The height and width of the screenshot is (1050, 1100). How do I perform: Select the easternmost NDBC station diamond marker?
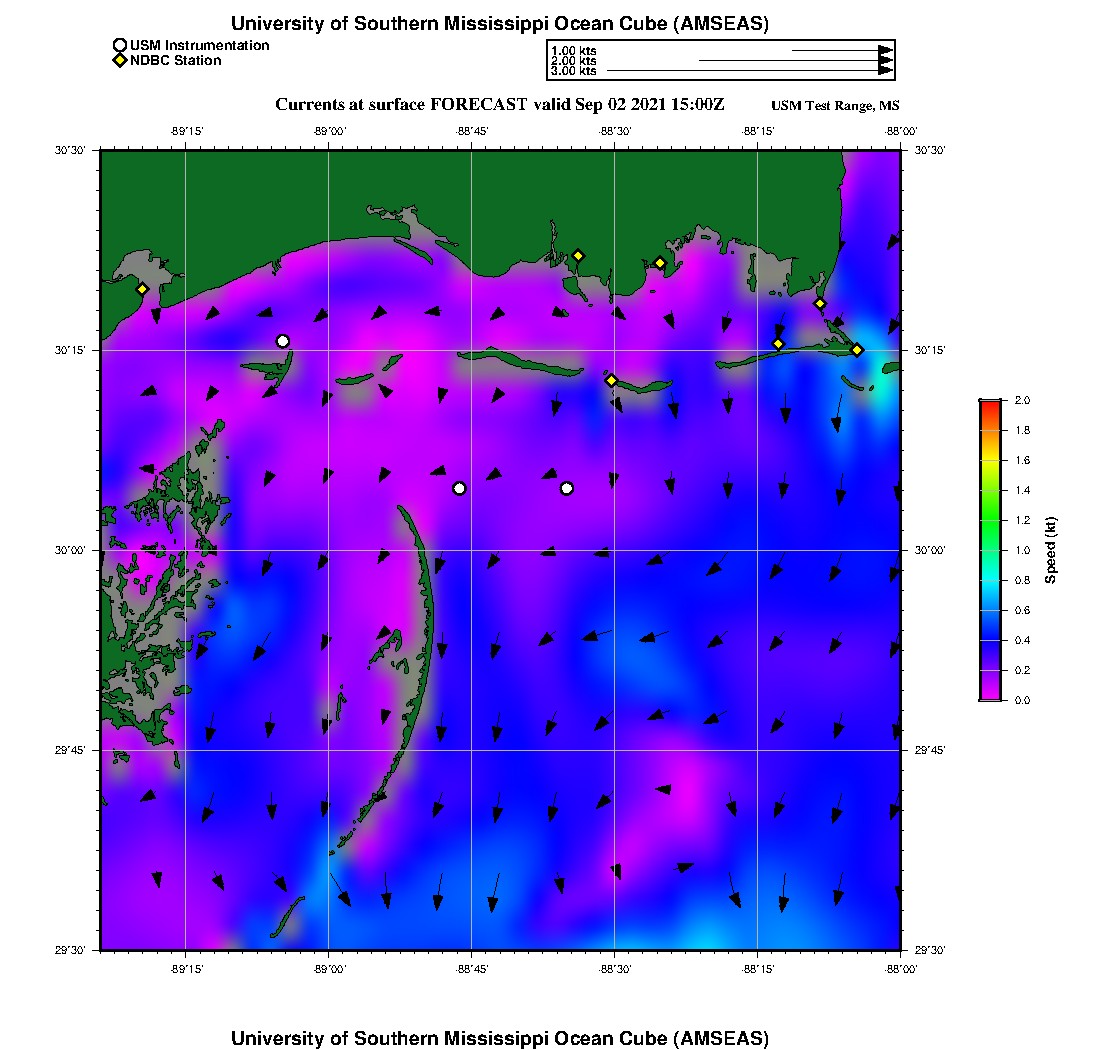point(857,349)
